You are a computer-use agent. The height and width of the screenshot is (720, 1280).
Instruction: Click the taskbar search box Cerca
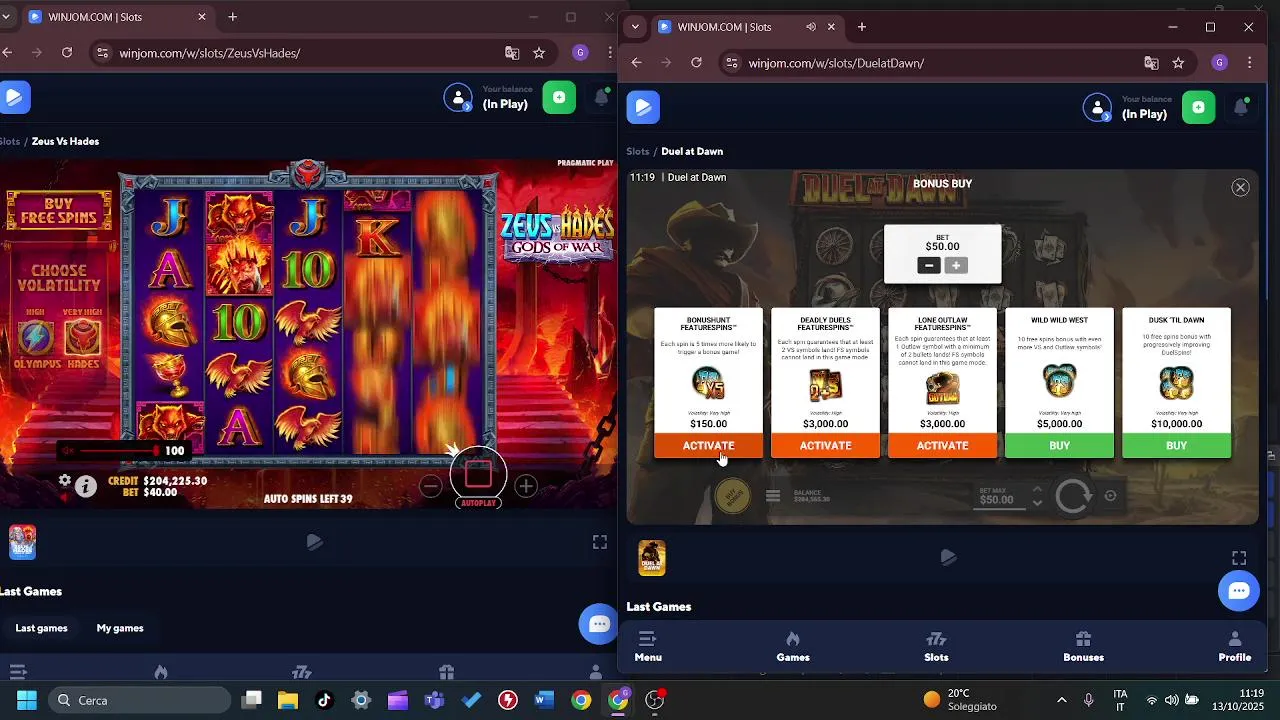point(141,700)
